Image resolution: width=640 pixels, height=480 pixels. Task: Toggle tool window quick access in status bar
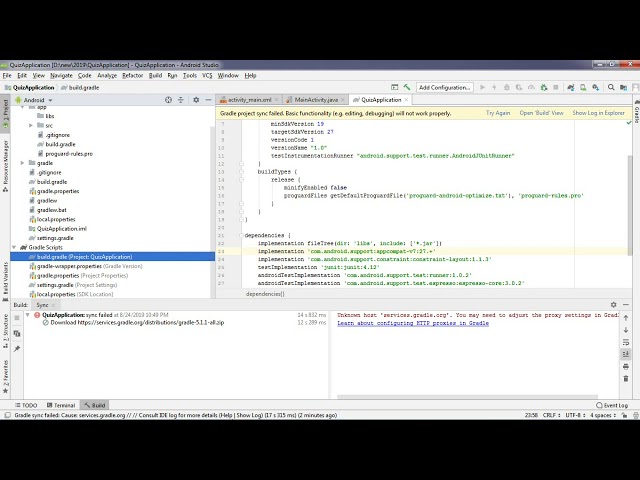click(7, 415)
